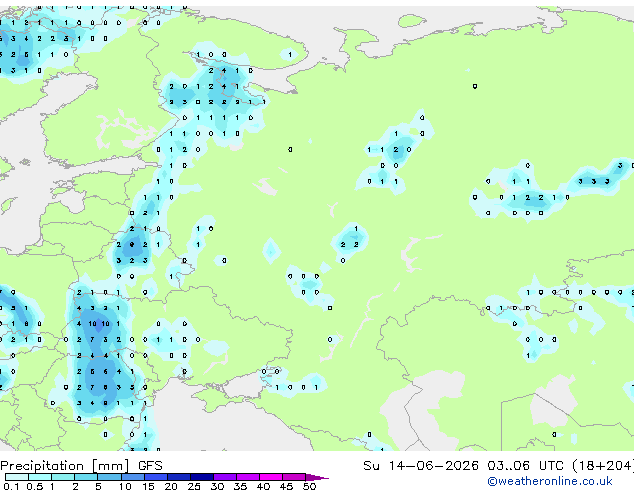
Task: Select the 1–2 mm legend color swatch
Action: [x=63, y=477]
